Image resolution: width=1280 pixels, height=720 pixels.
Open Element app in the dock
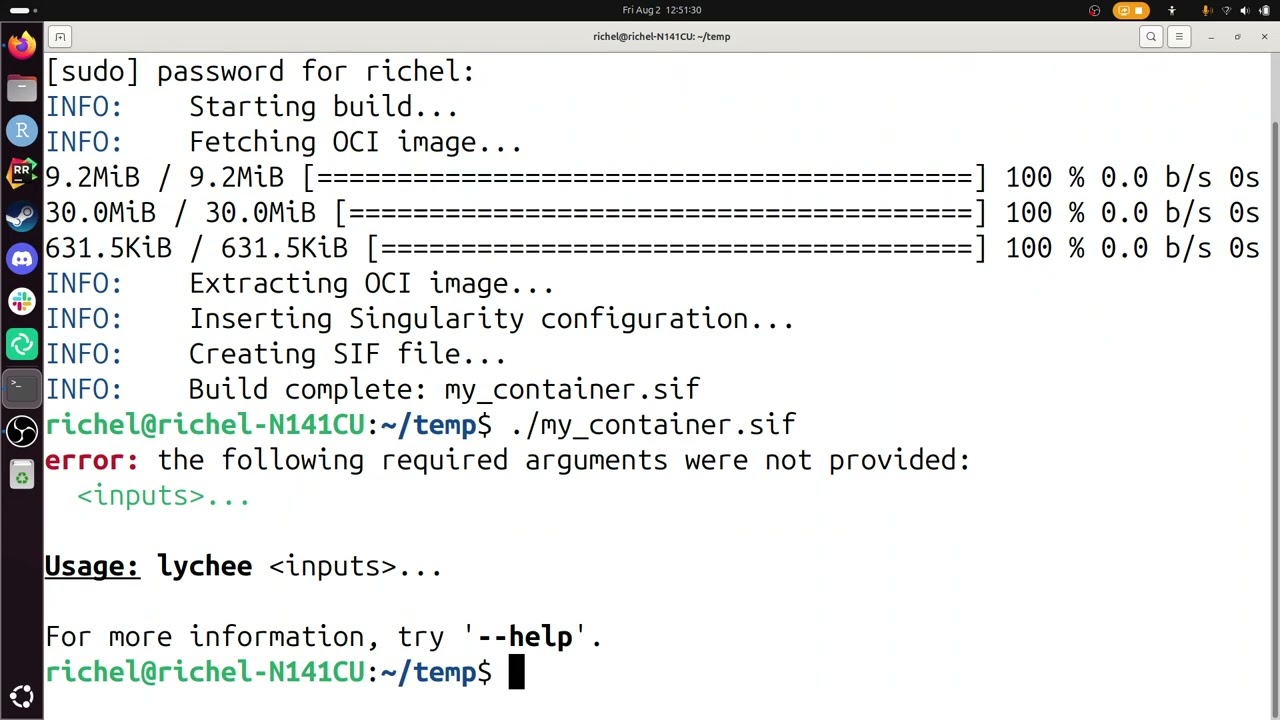22,344
